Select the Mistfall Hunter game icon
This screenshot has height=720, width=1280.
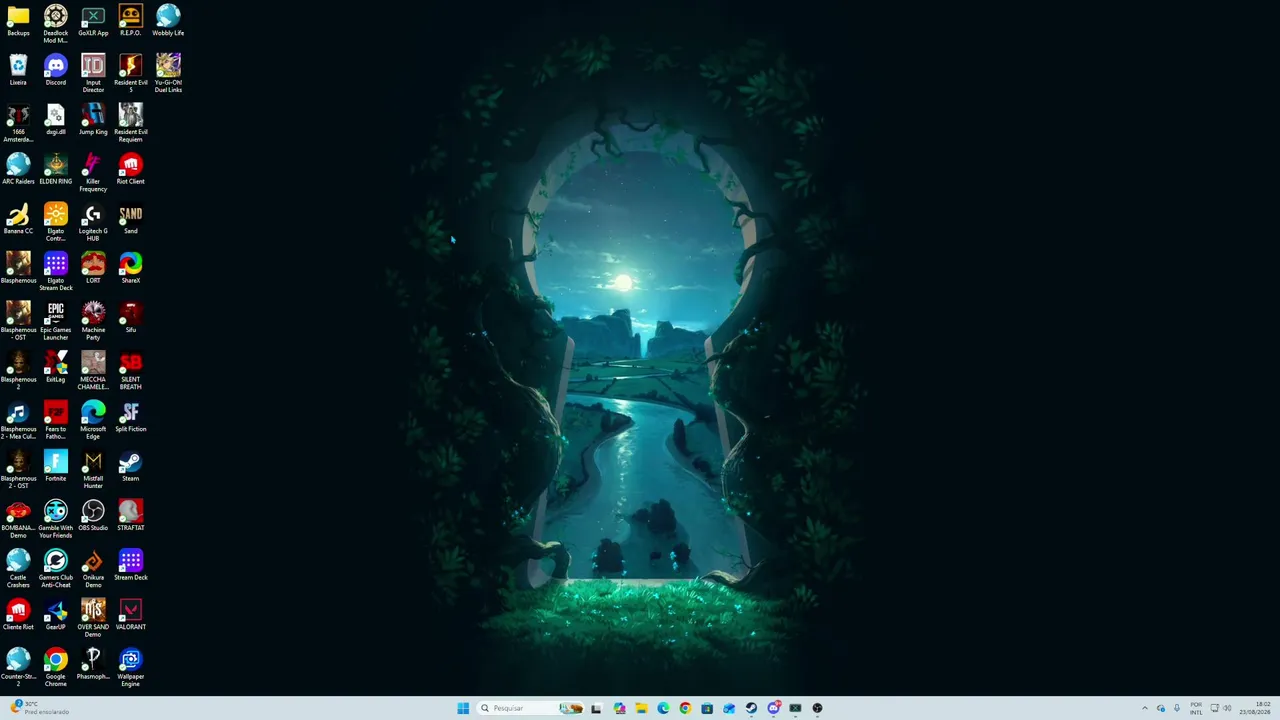pos(93,470)
